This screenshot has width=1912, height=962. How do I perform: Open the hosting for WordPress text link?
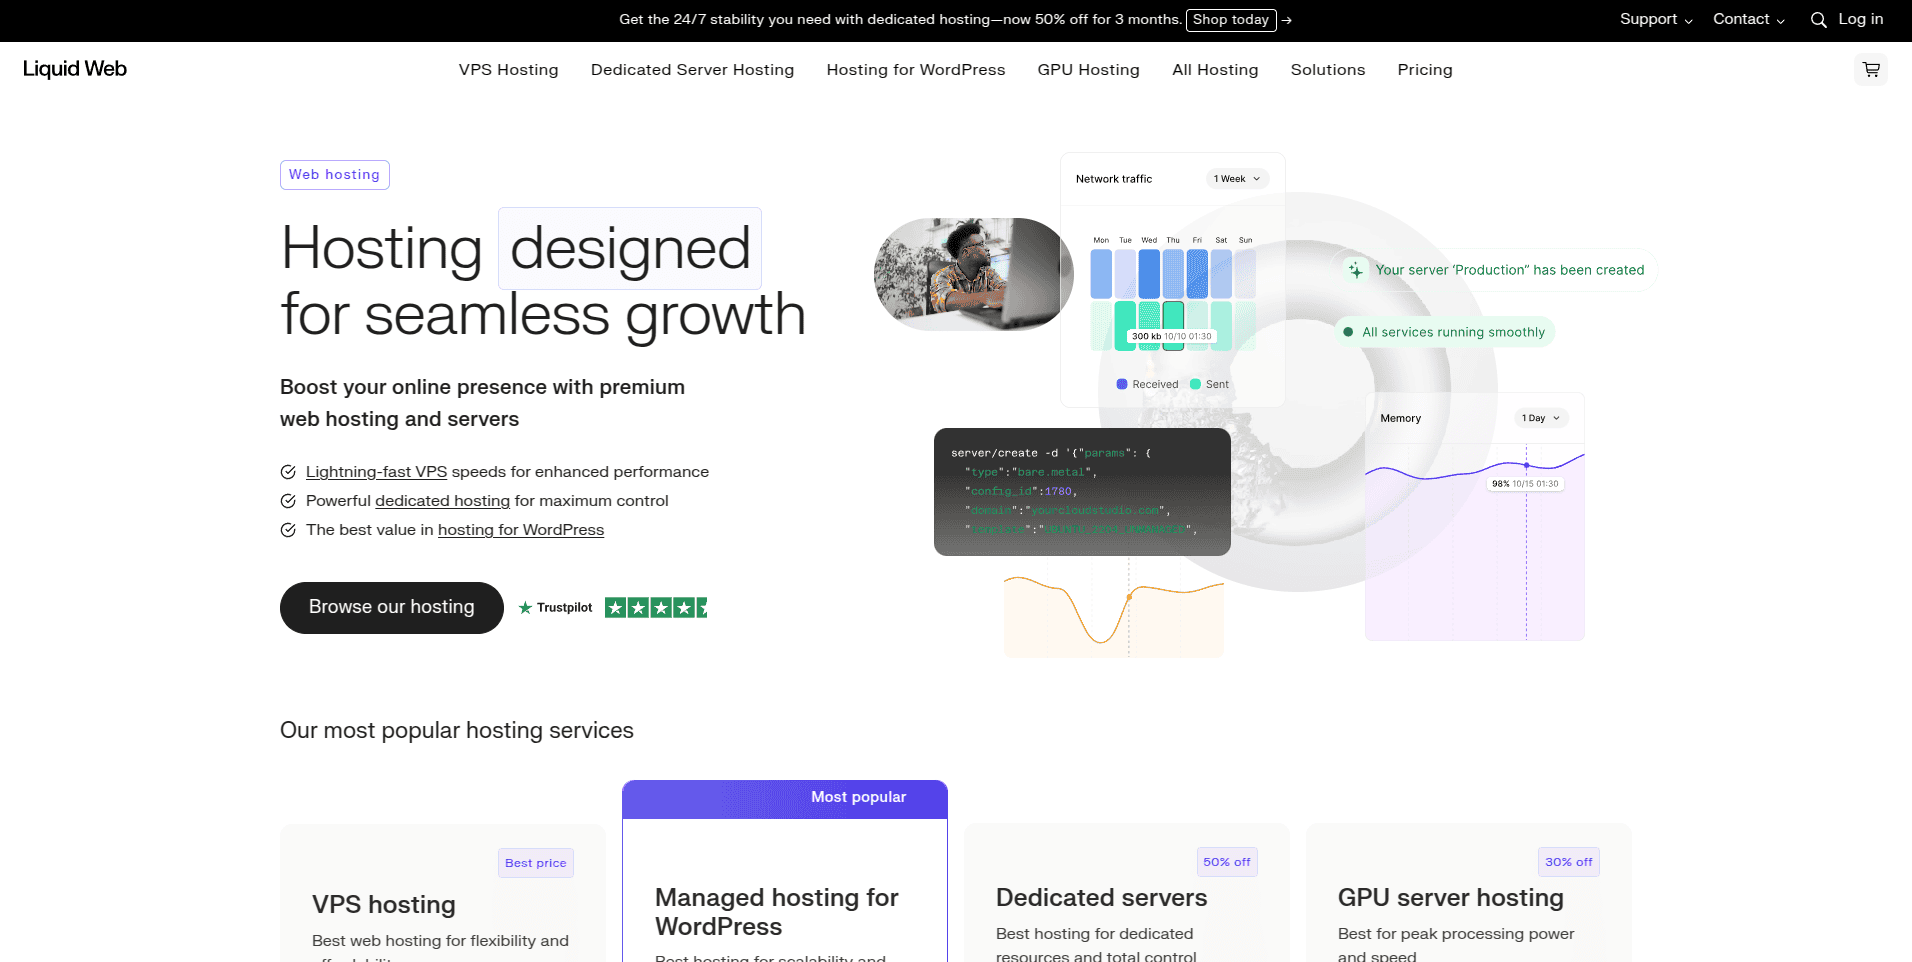coord(520,530)
